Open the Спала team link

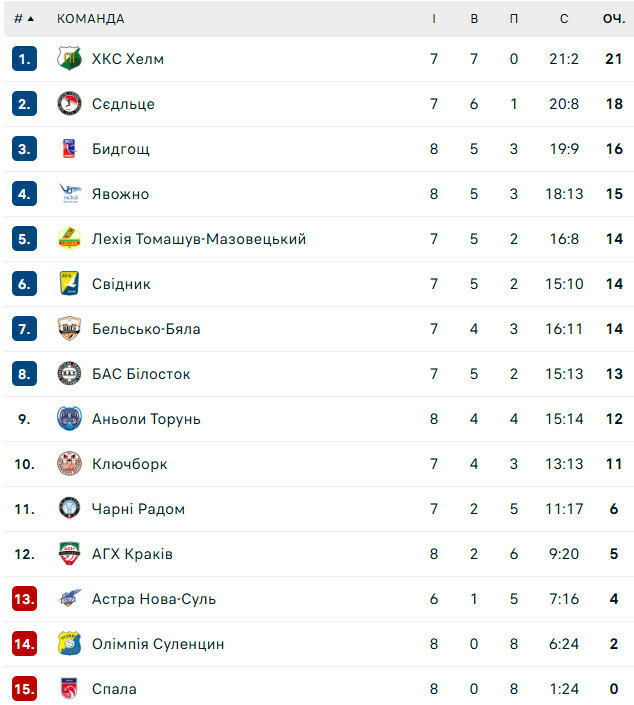click(x=114, y=689)
